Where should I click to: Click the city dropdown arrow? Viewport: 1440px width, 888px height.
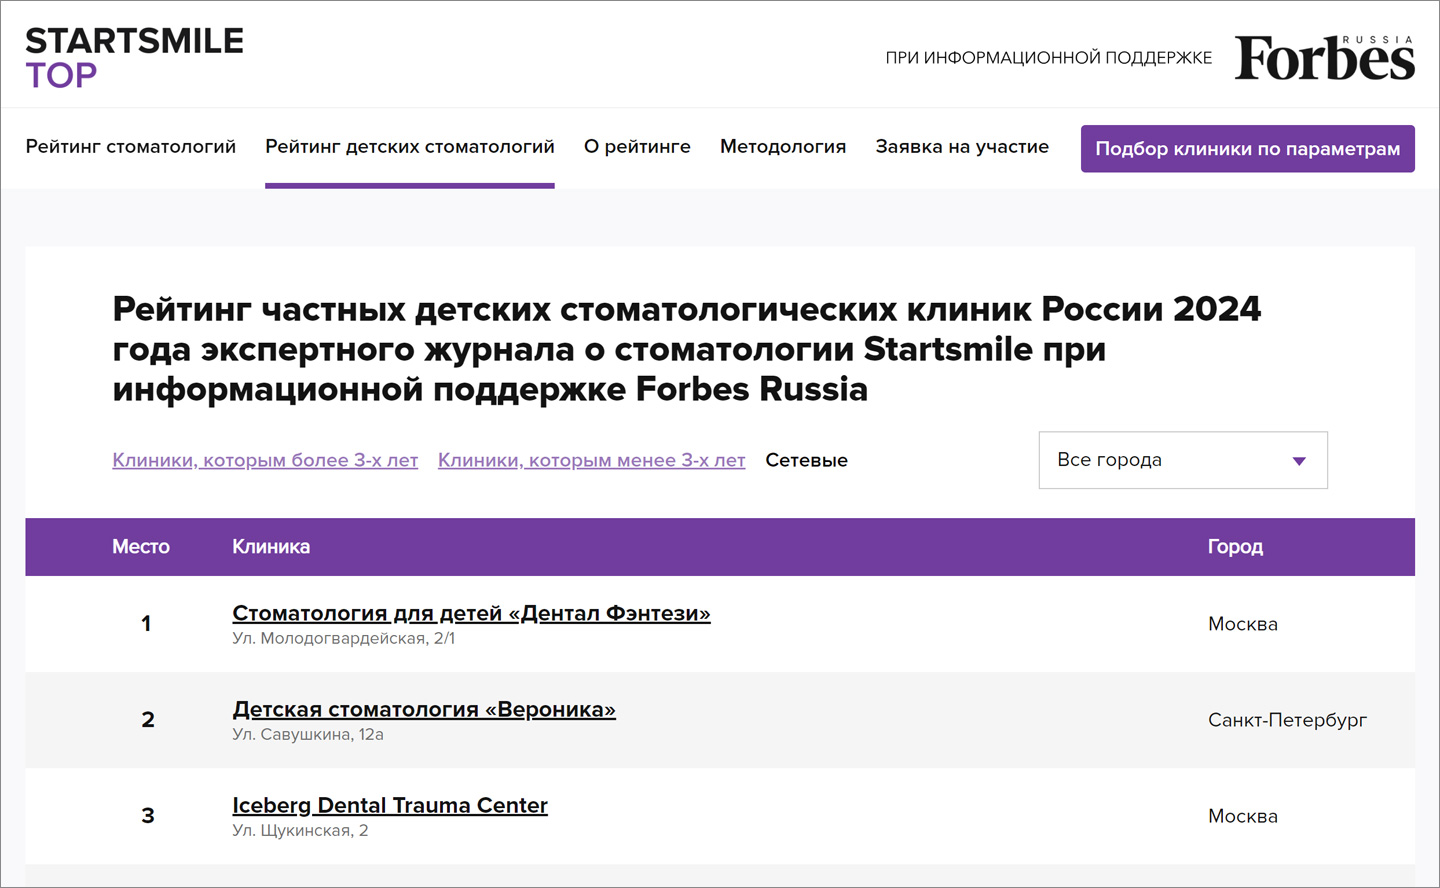point(1299,461)
